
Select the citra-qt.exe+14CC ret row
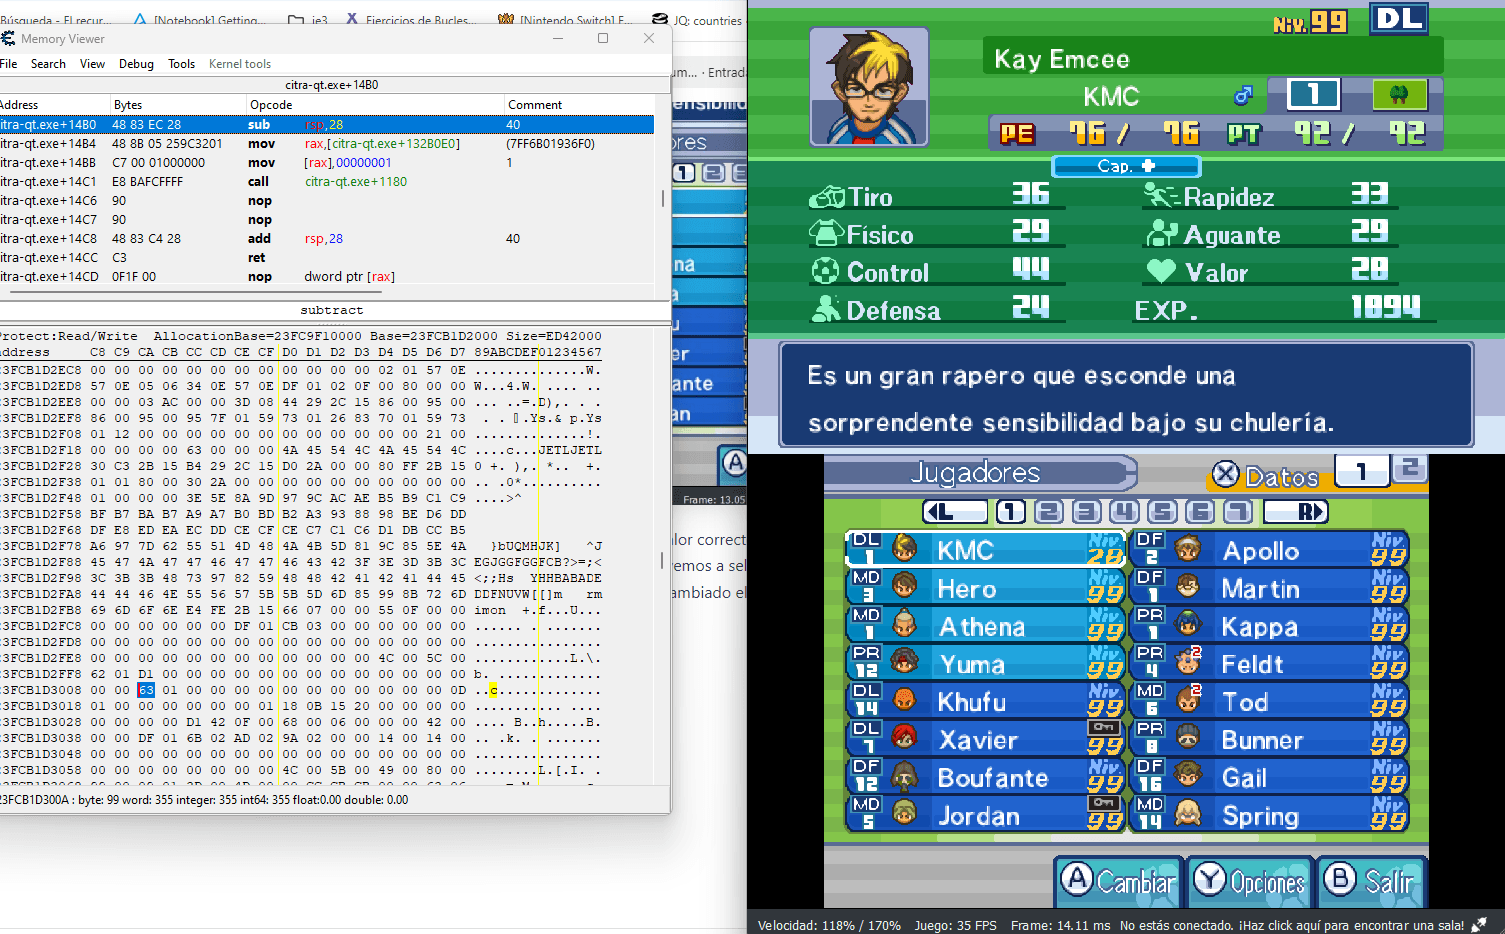327,258
